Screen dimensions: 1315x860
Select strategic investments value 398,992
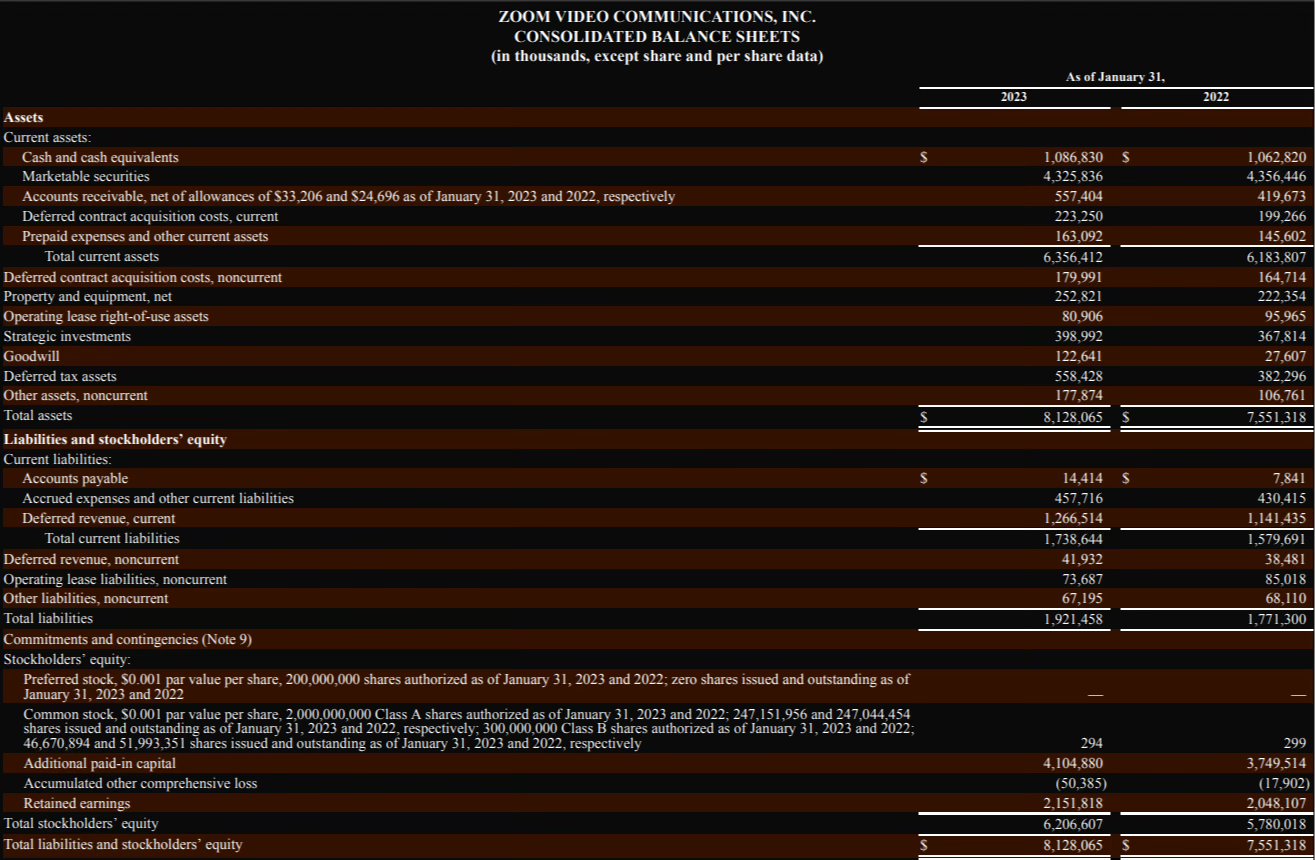point(1079,337)
